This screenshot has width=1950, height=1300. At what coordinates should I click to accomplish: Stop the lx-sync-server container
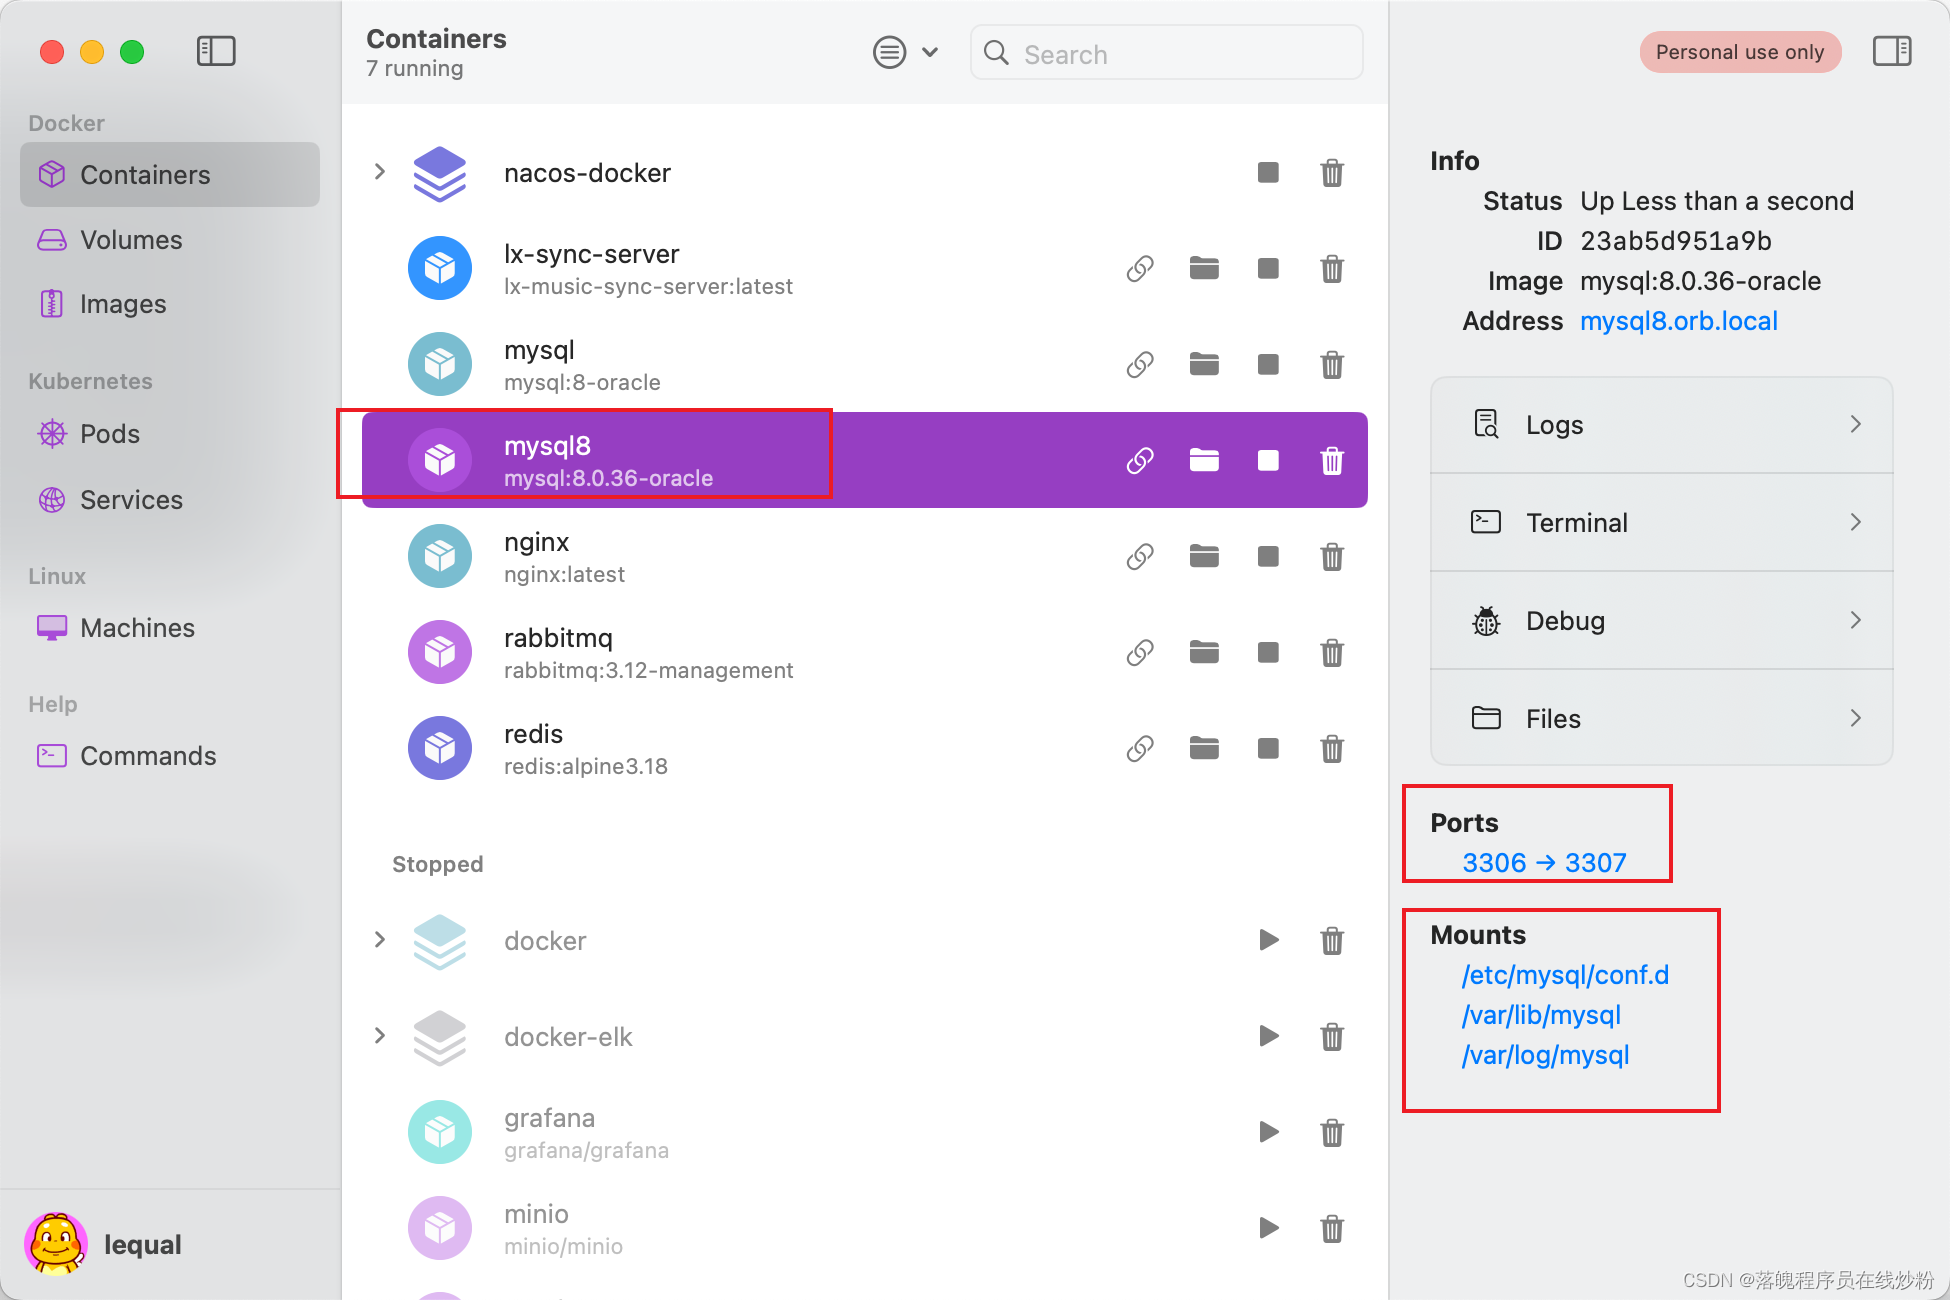[1268, 269]
